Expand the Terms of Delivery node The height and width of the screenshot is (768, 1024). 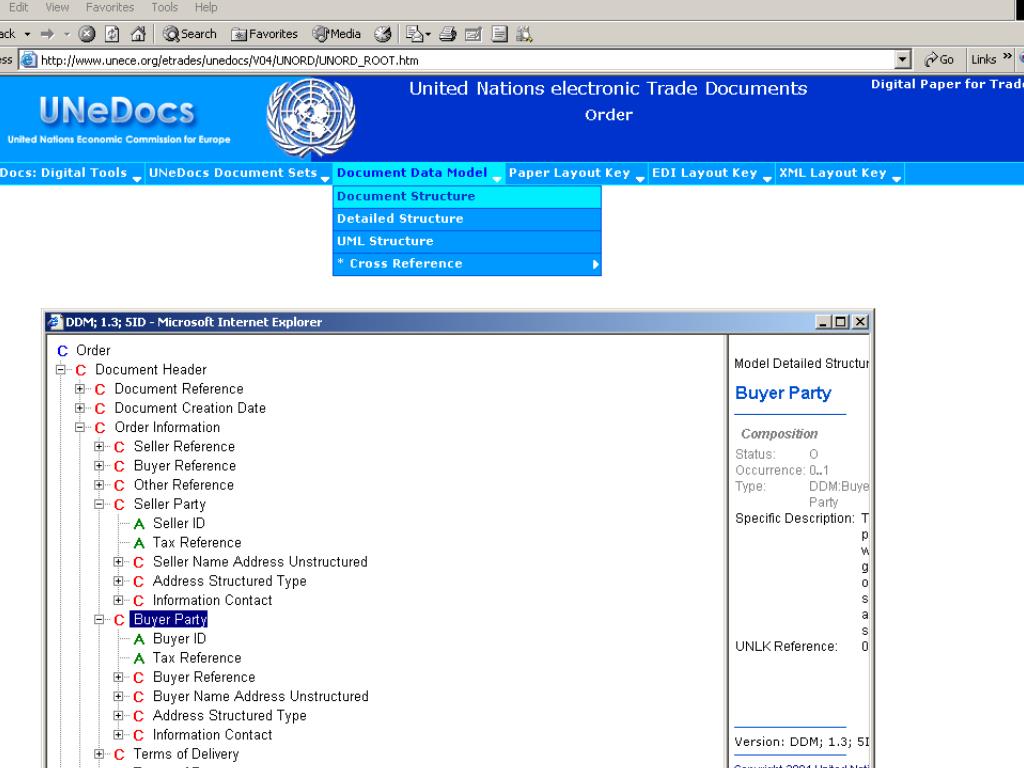click(x=99, y=754)
